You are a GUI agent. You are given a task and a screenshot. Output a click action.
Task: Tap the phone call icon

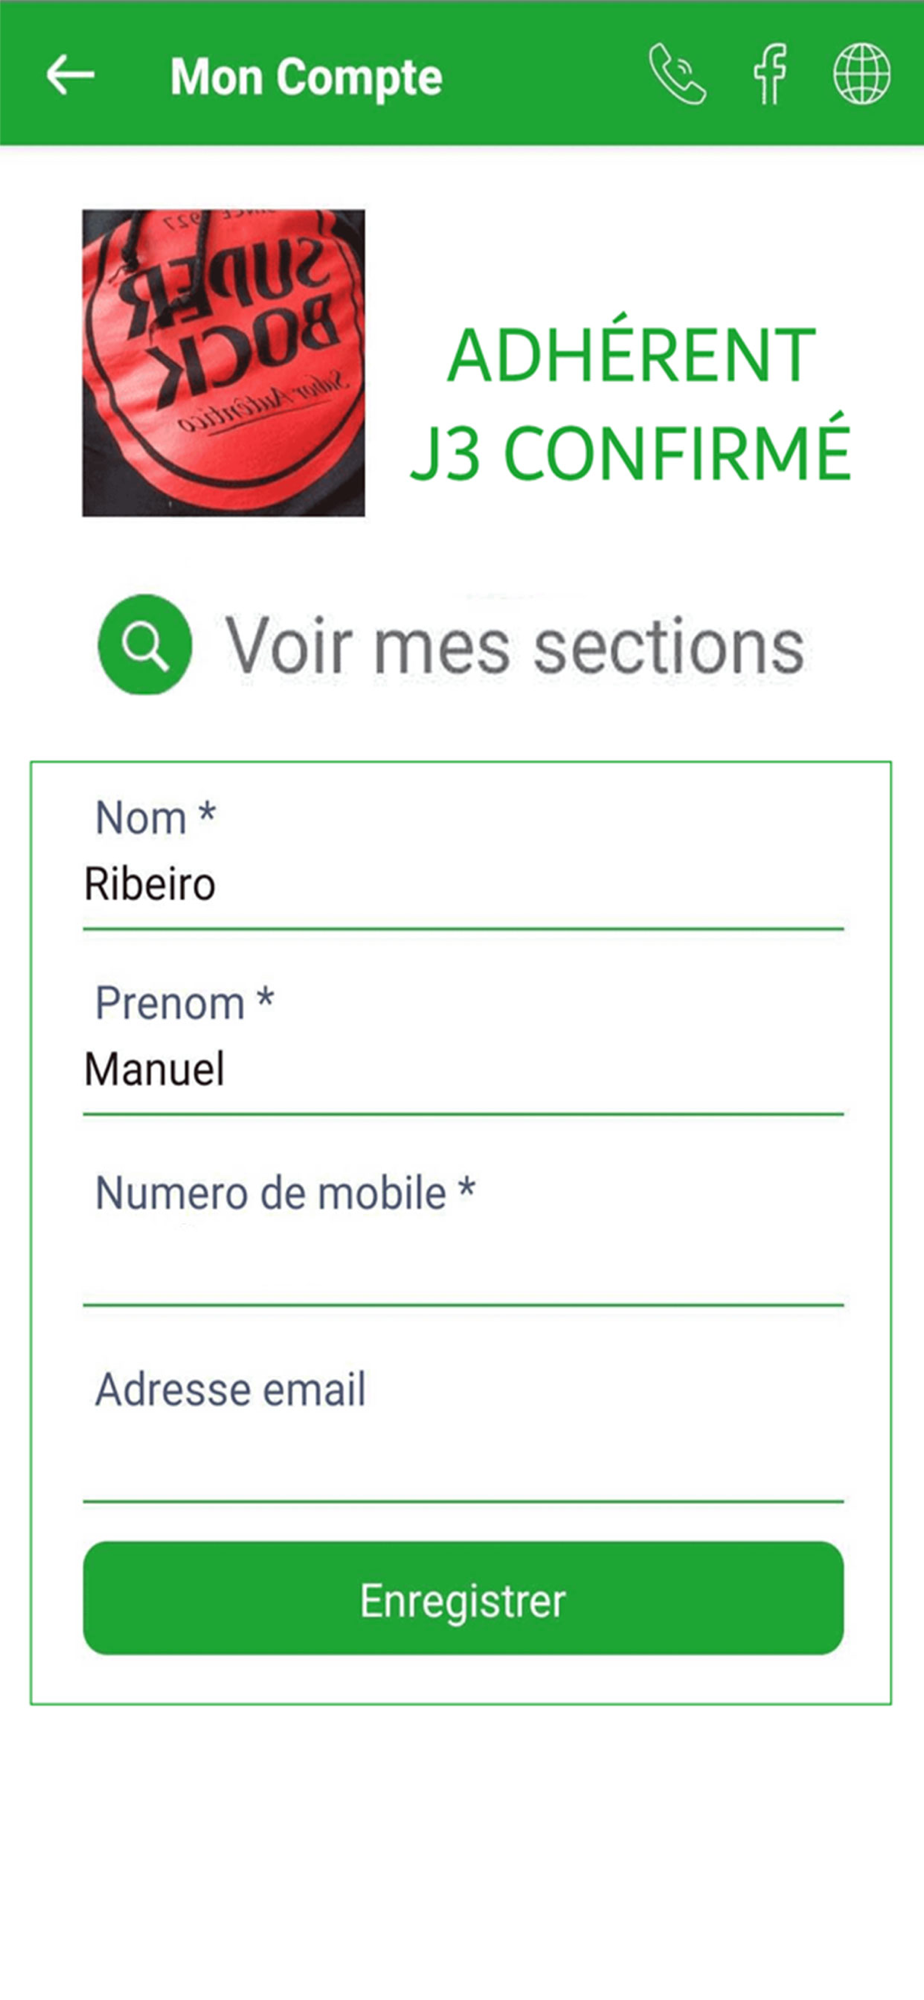click(677, 74)
